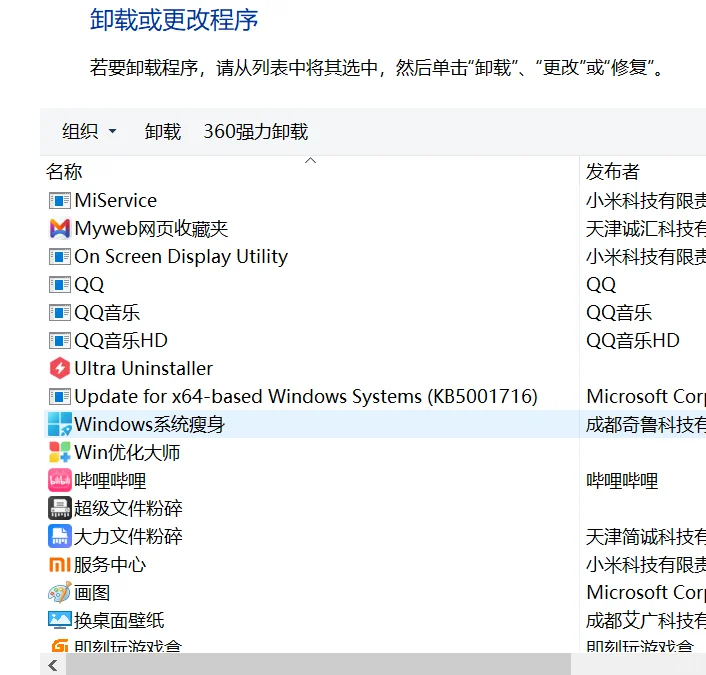Select the QQ音乐 program name
The width and height of the screenshot is (706, 675).
pyautogui.click(x=107, y=313)
